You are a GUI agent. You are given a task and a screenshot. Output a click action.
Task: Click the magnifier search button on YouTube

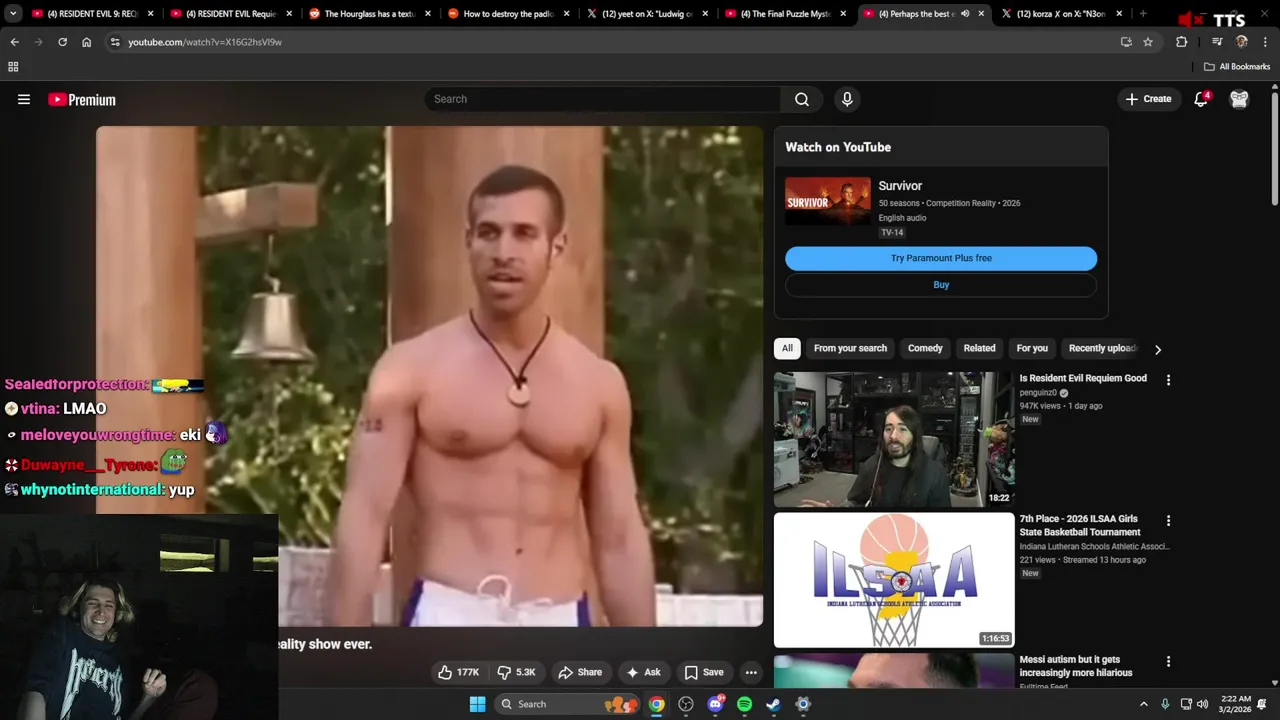tap(802, 99)
